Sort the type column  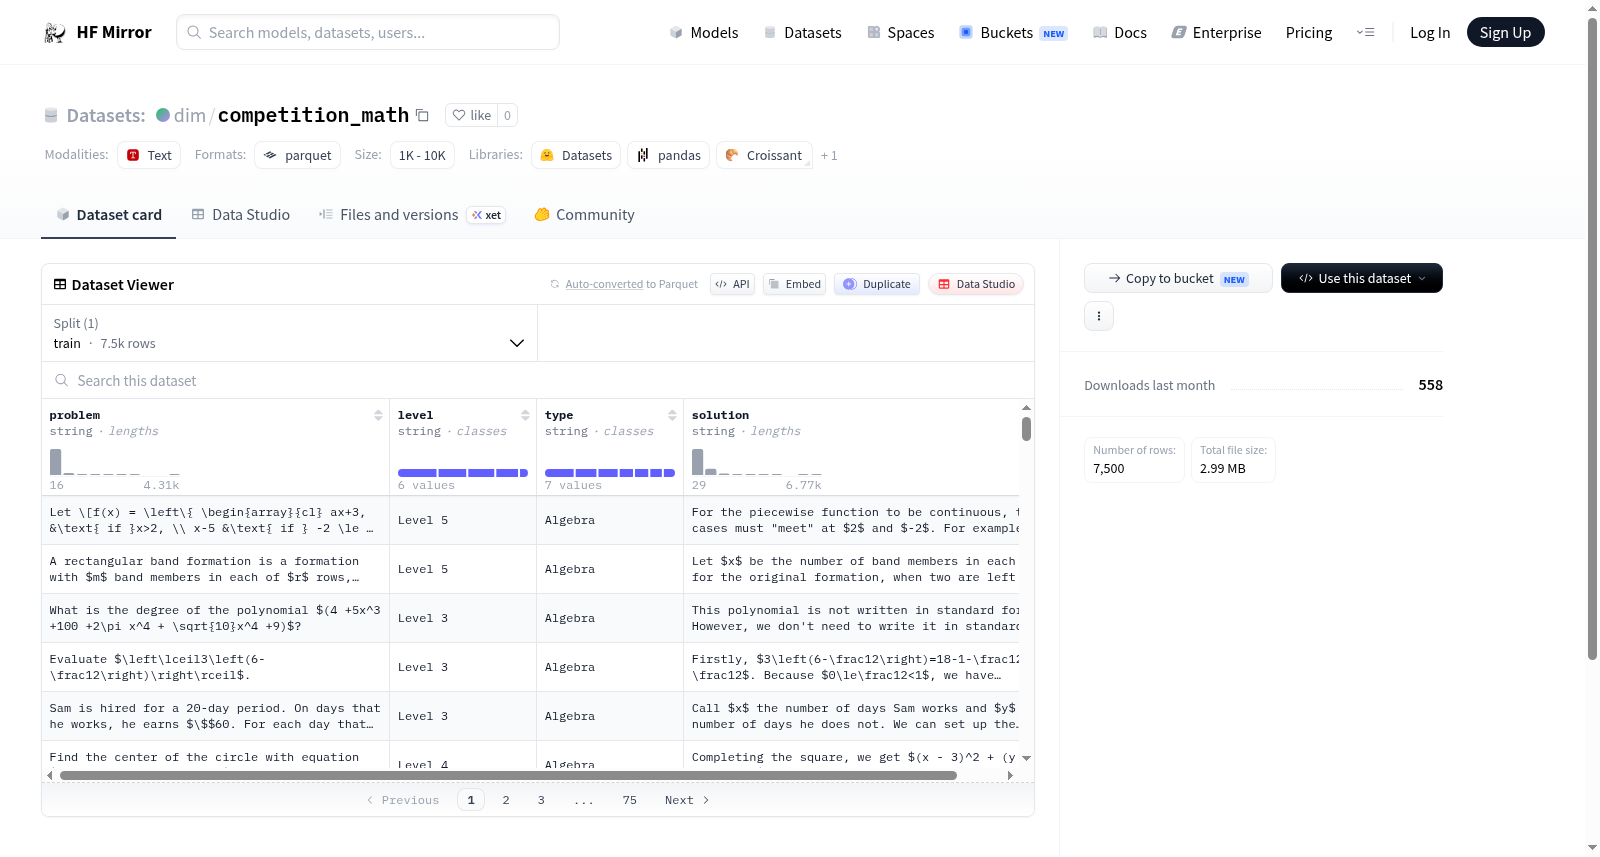click(672, 415)
